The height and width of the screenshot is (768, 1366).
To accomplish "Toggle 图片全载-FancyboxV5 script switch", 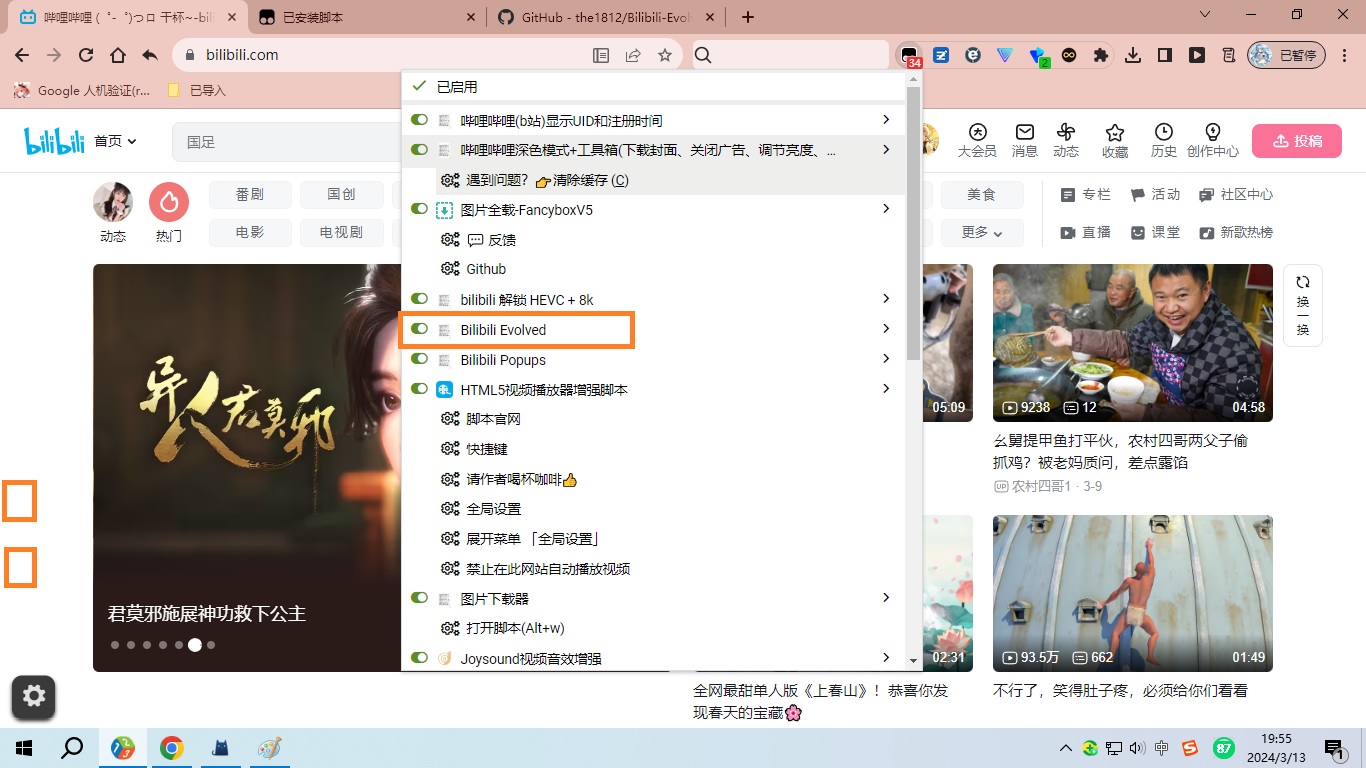I will point(420,210).
